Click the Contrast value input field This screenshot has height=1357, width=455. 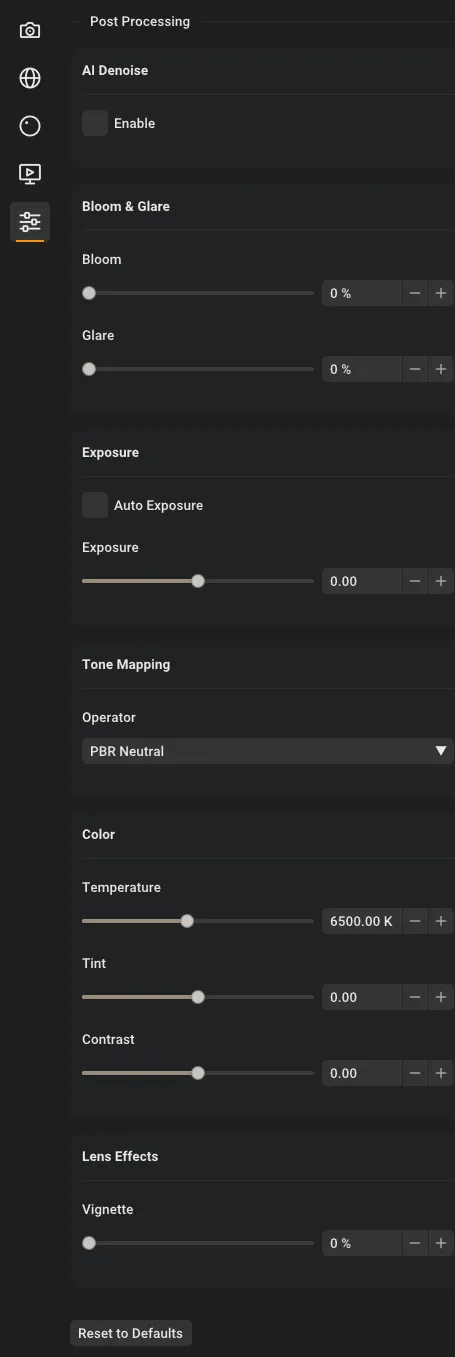click(362, 1073)
